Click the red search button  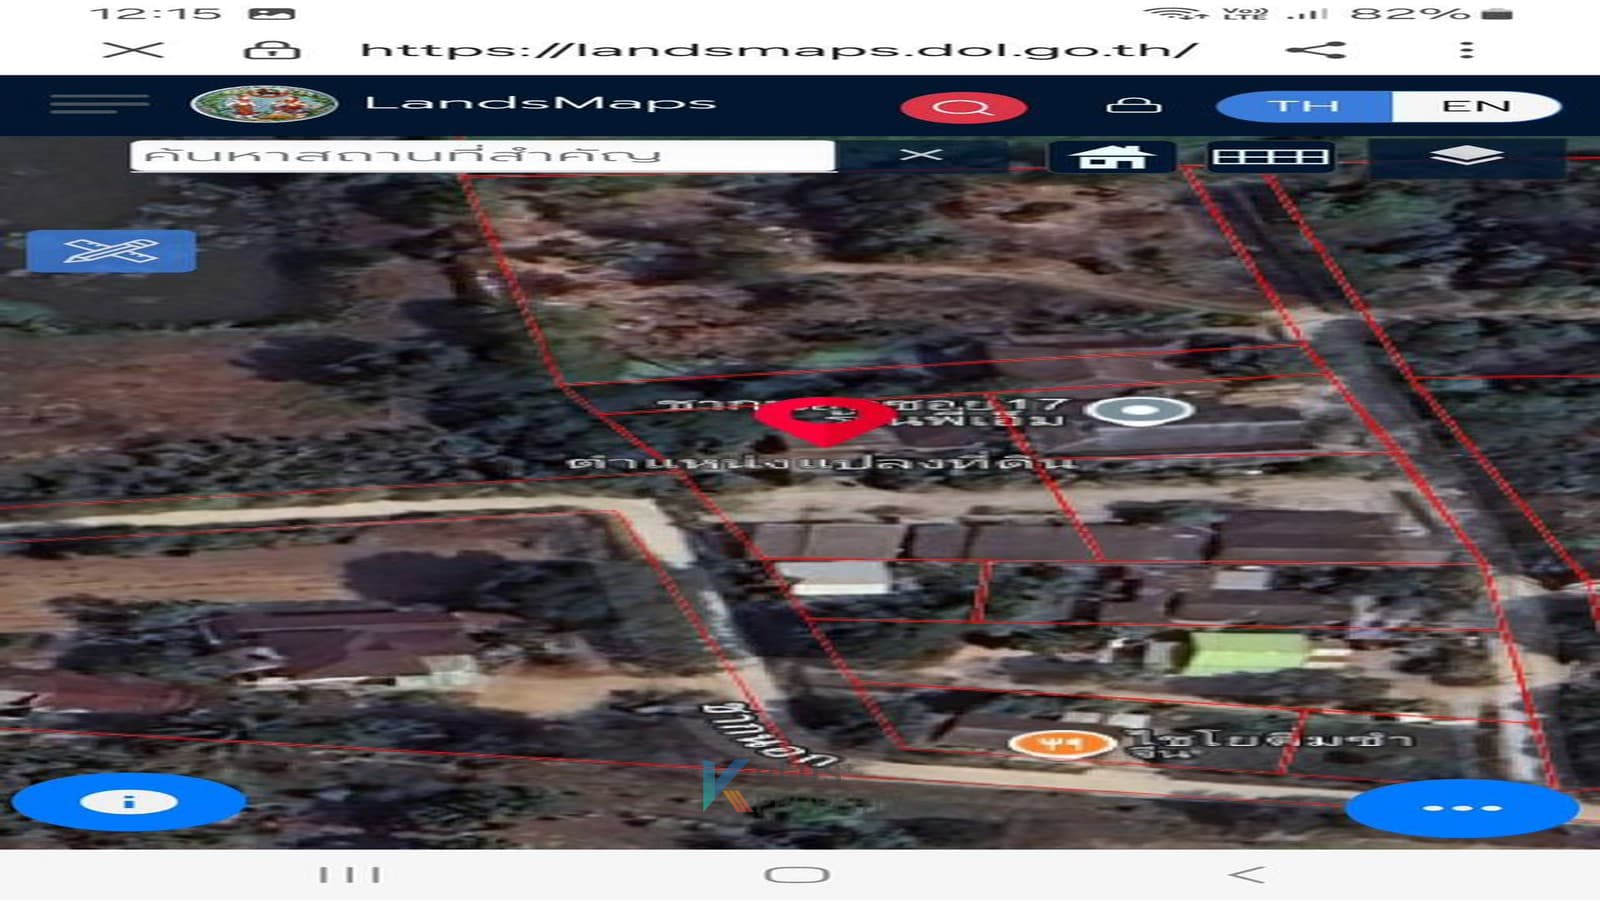963,107
